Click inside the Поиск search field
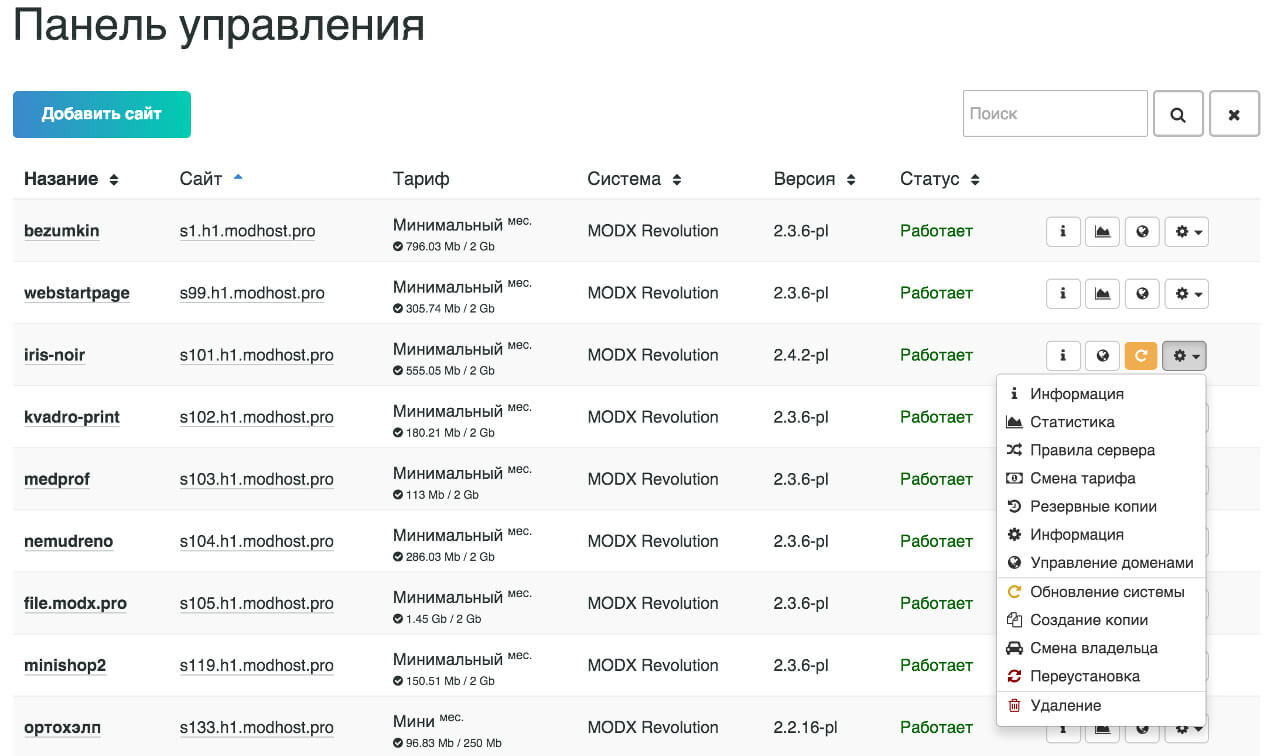The width and height of the screenshot is (1274, 756). (1054, 113)
